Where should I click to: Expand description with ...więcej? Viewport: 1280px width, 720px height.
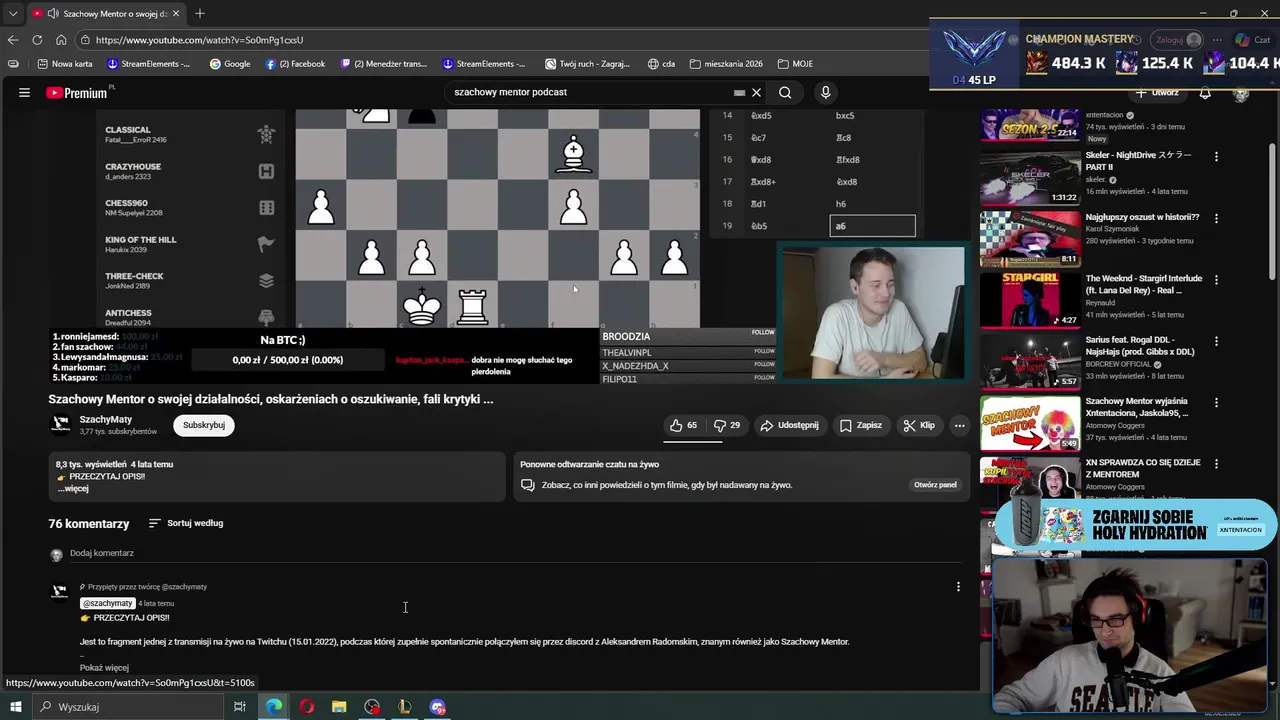click(x=73, y=488)
